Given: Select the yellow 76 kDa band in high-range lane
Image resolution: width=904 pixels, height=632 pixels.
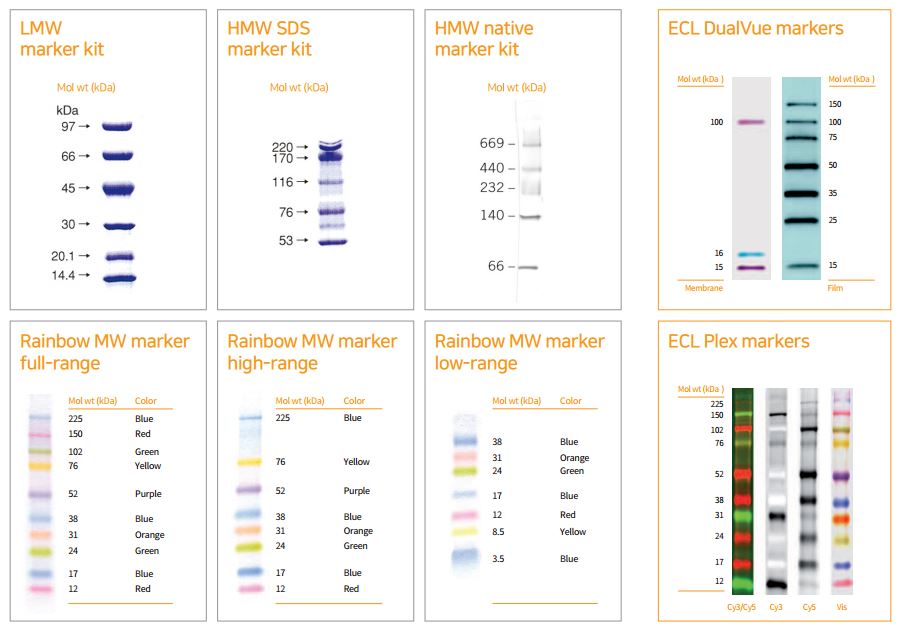Looking at the screenshot, I should 250,462.
